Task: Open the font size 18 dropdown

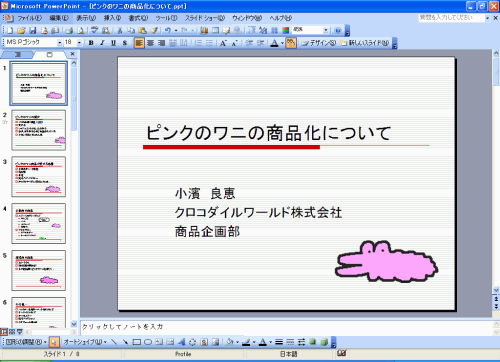Action: pos(79,43)
